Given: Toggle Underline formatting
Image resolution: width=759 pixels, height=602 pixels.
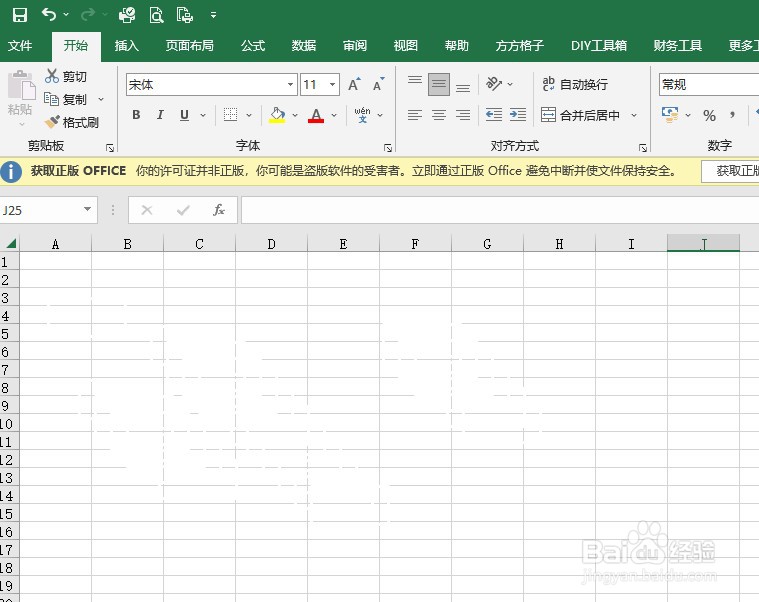Looking at the screenshot, I should coord(184,115).
